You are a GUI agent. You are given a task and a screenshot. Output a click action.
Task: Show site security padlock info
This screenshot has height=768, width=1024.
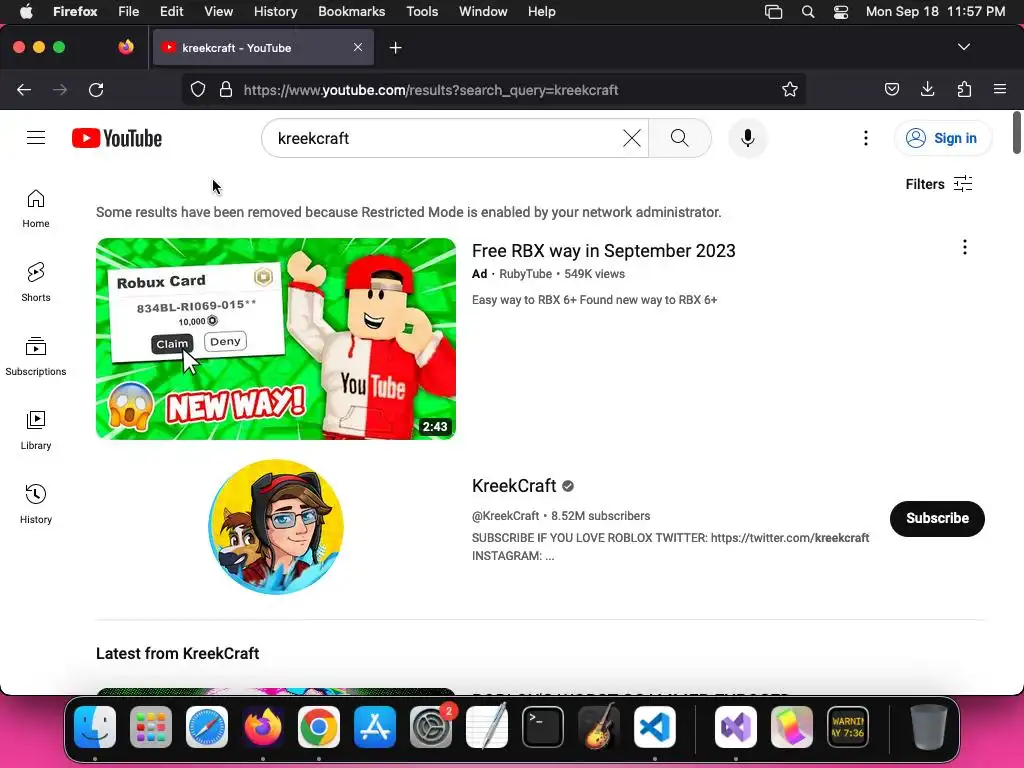coord(226,89)
